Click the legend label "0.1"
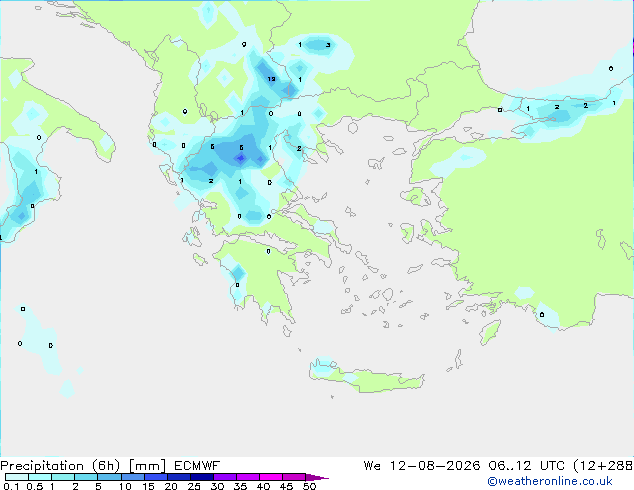This screenshot has width=634, height=490. click(x=11, y=486)
